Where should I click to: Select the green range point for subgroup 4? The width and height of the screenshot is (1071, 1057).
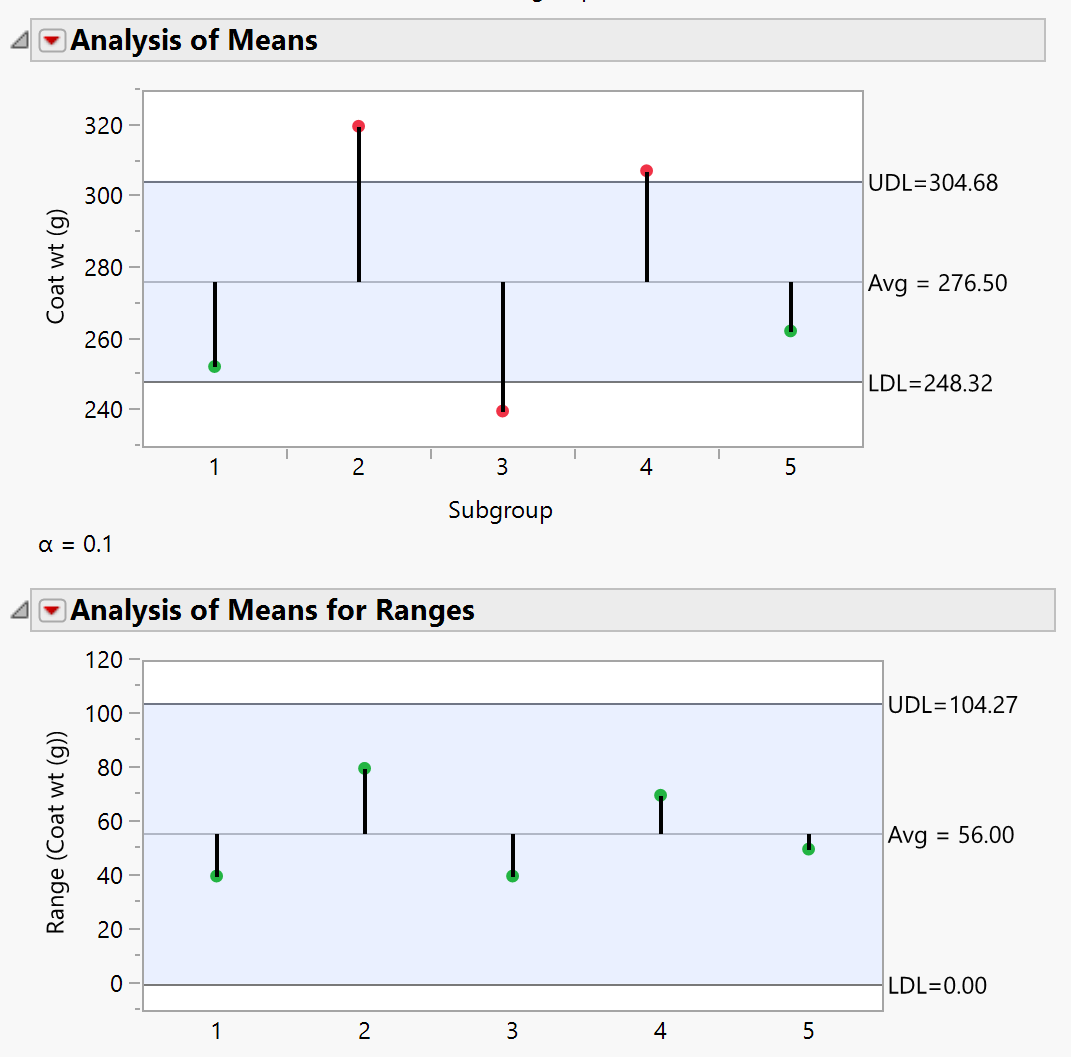(660, 795)
